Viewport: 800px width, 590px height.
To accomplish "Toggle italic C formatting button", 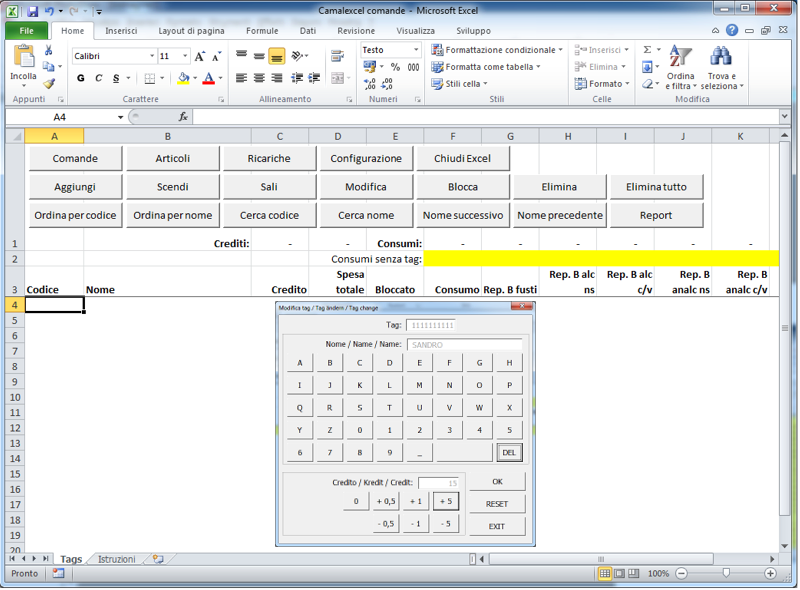I will click(x=99, y=78).
